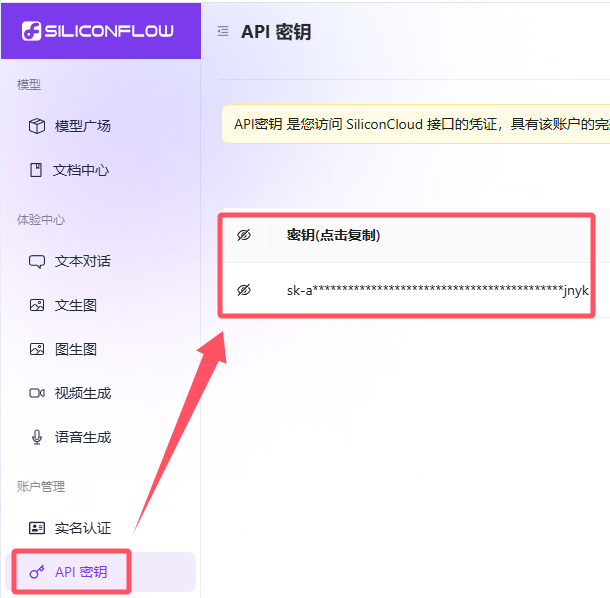Click the 语音生成 microphone icon
The image size is (610, 598).
point(37,437)
